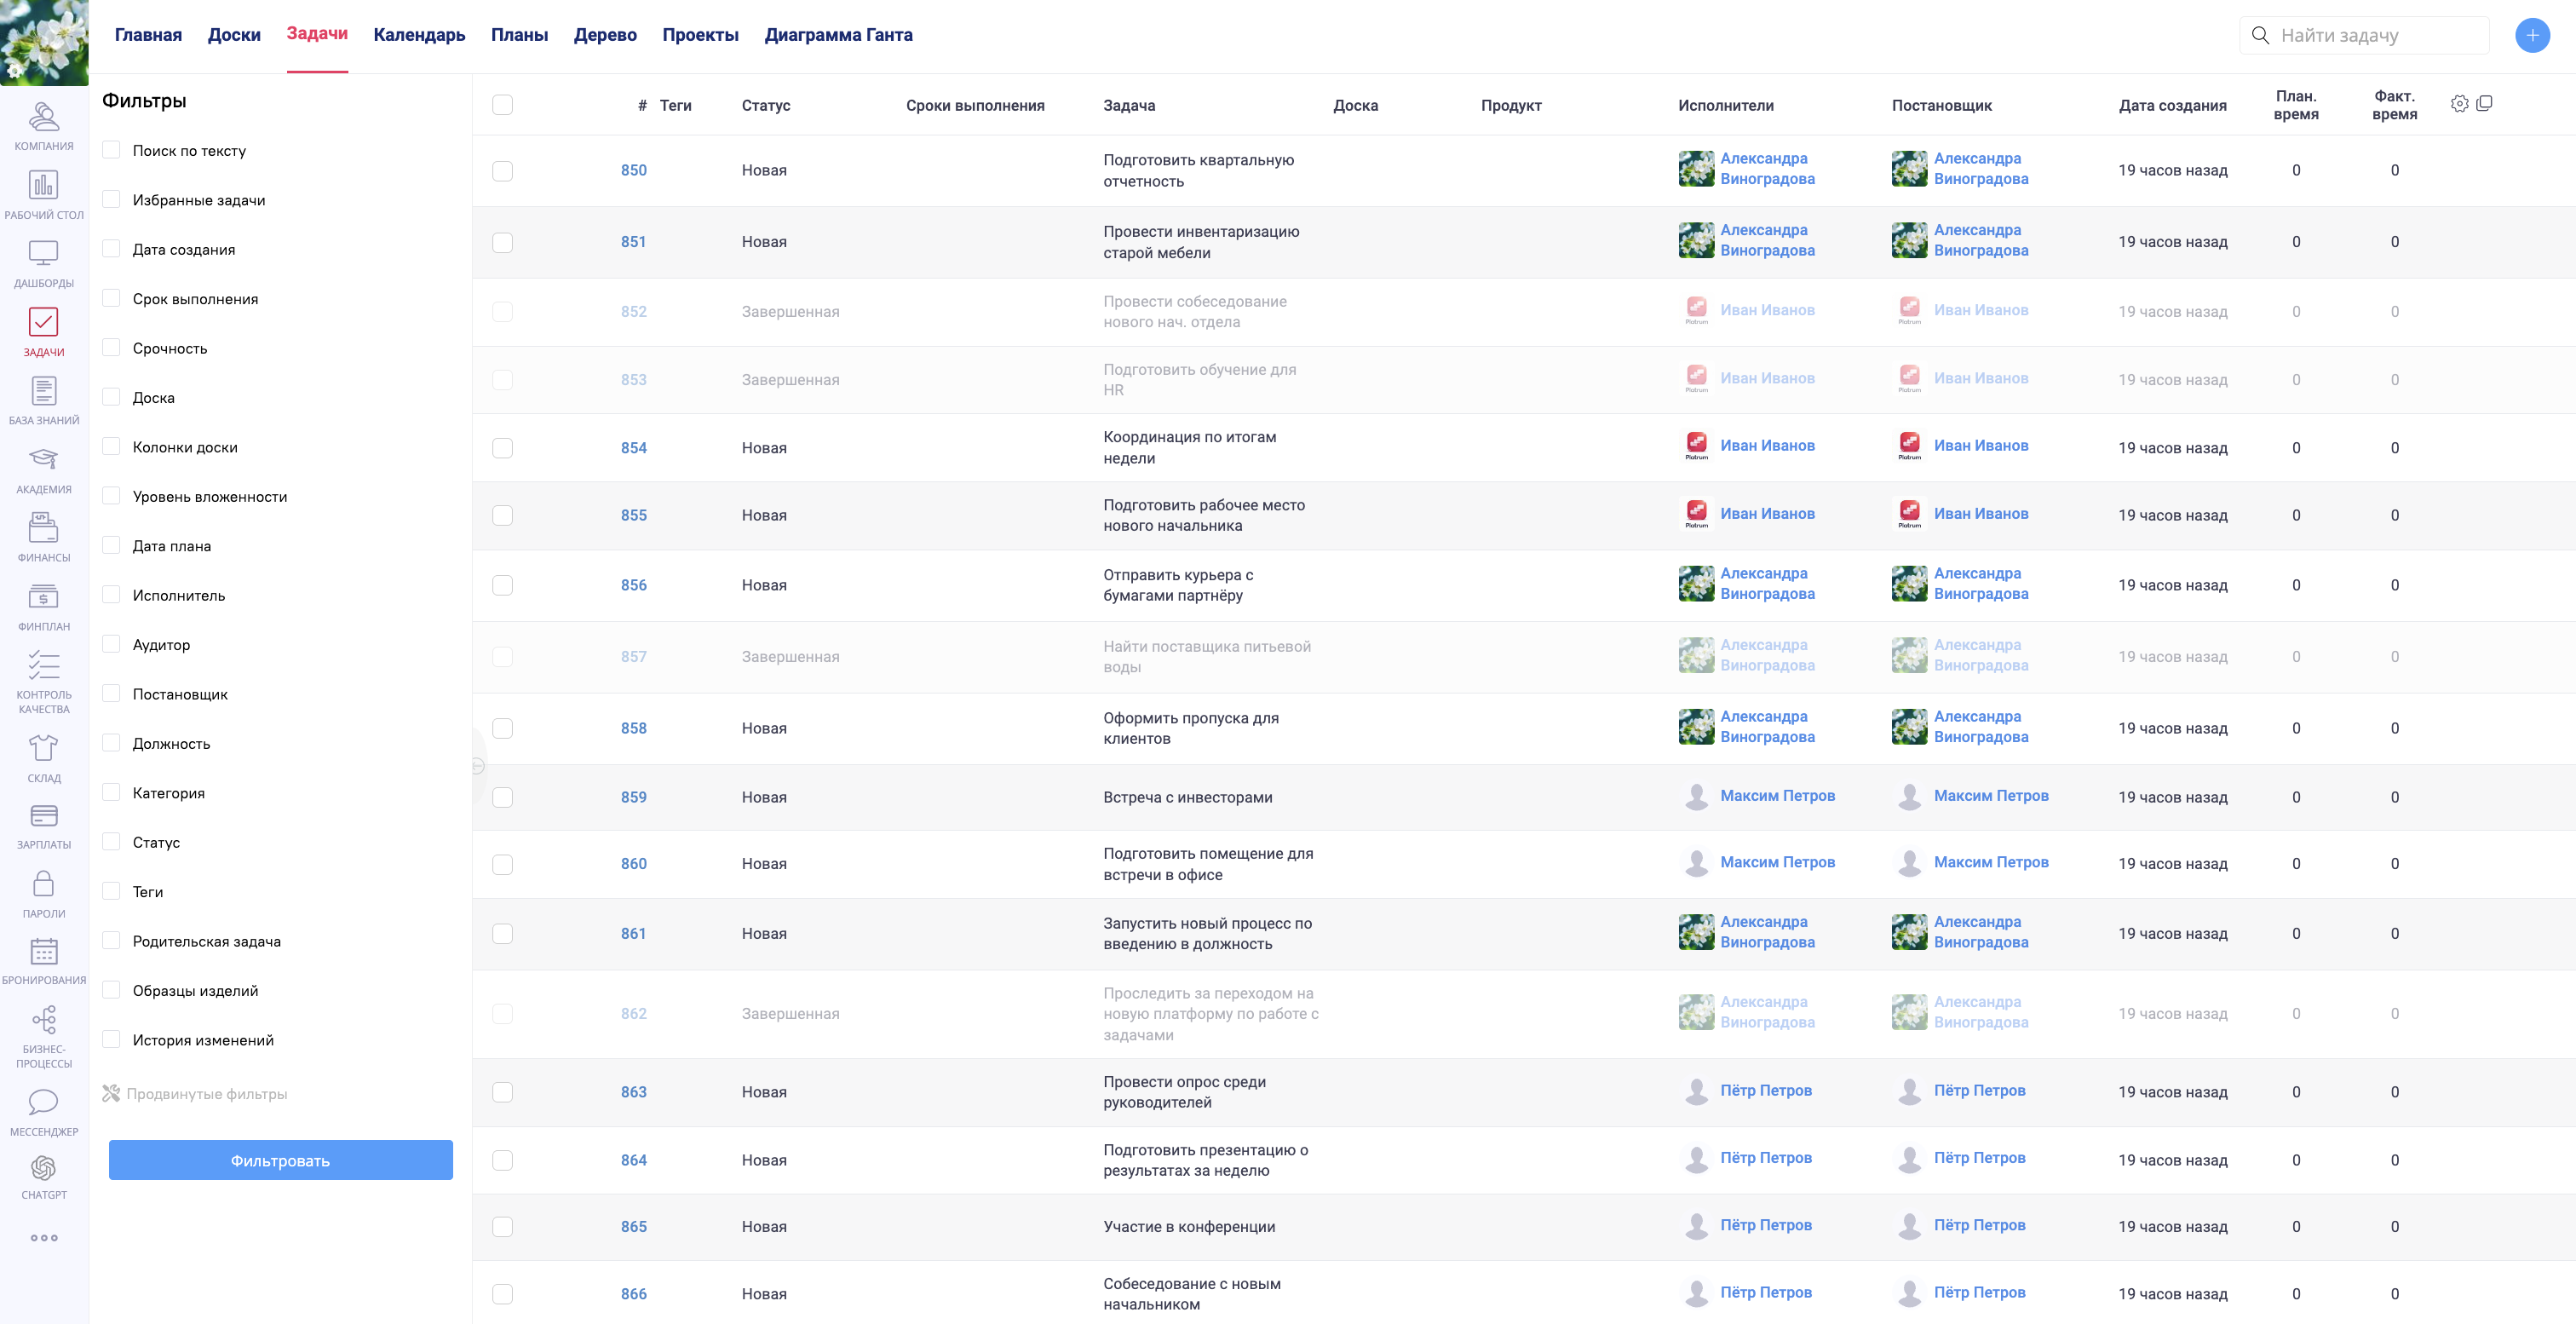Tick the checkbox for task 850

click(x=502, y=171)
